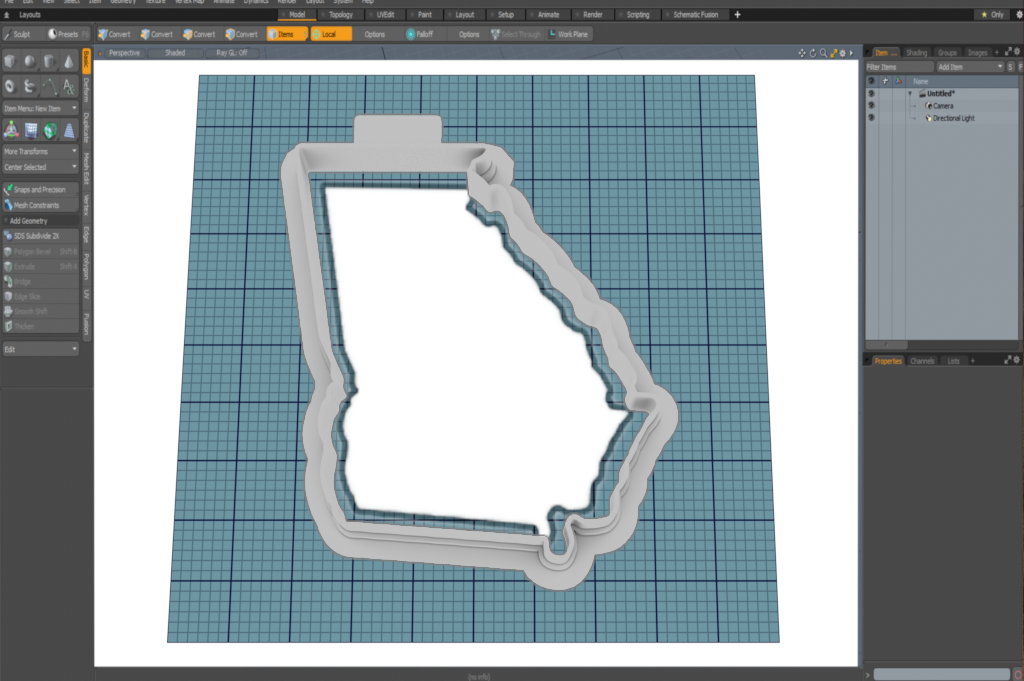
Task: Open the Item List panel gear icon
Action: click(1017, 52)
